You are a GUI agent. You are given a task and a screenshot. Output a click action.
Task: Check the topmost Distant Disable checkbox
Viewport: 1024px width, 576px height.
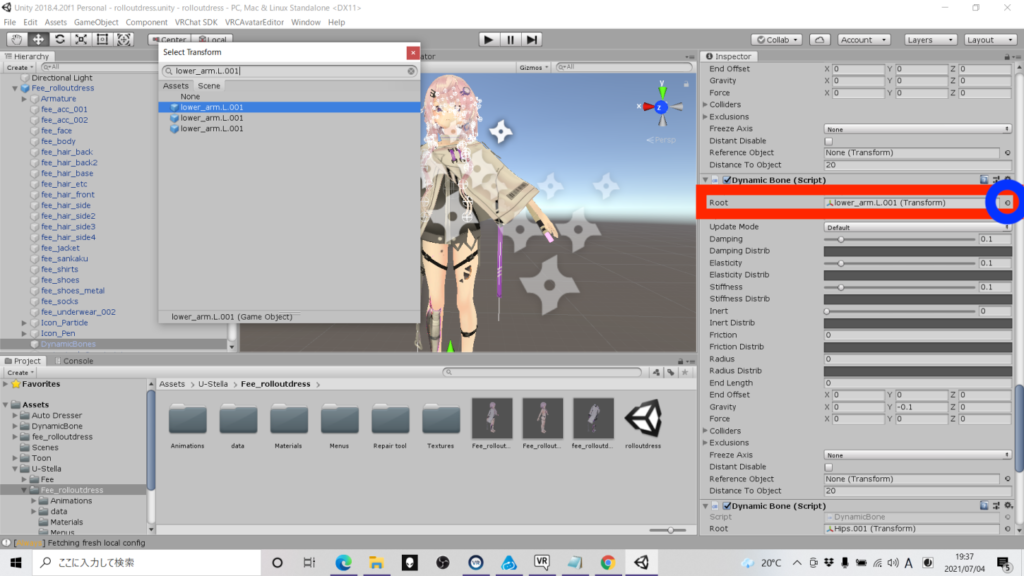(829, 141)
